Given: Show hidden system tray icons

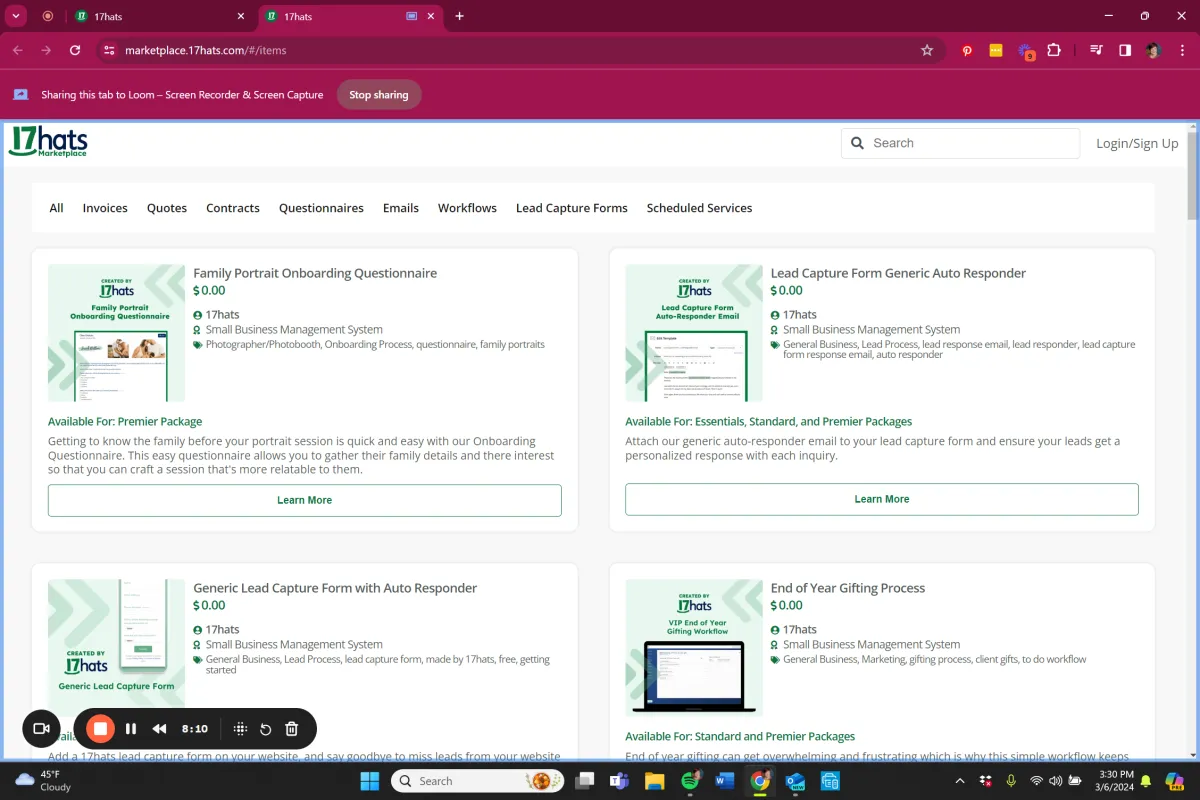Looking at the screenshot, I should coord(961,781).
